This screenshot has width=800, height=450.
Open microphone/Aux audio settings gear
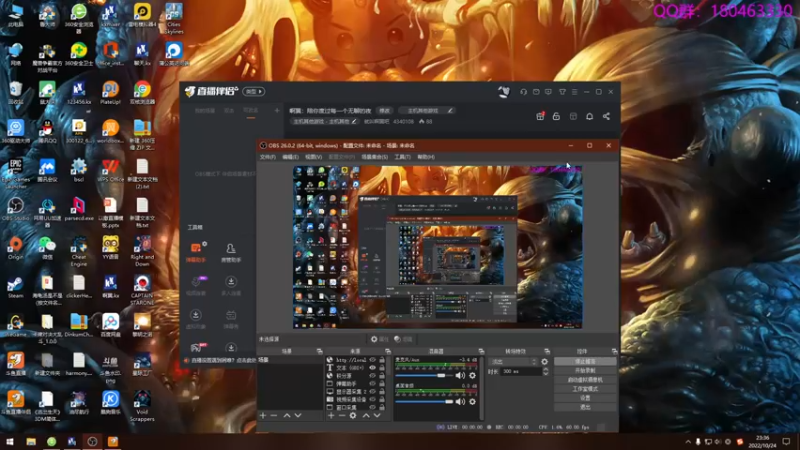tap(472, 376)
